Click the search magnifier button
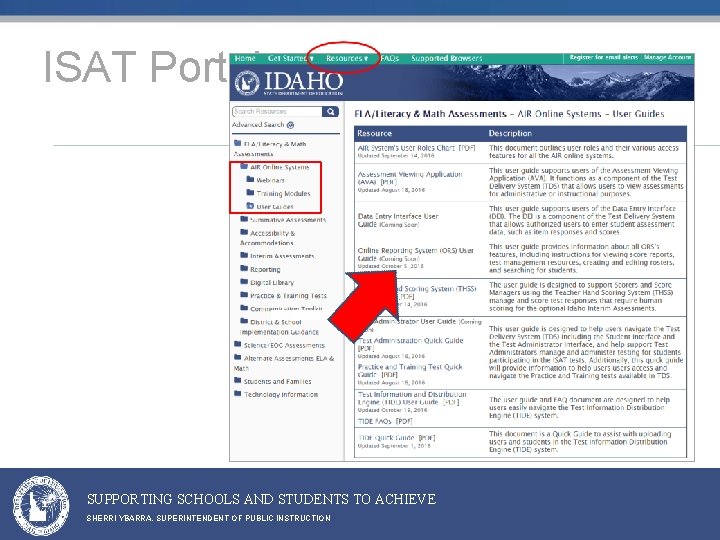This screenshot has width=720, height=540. [330, 112]
